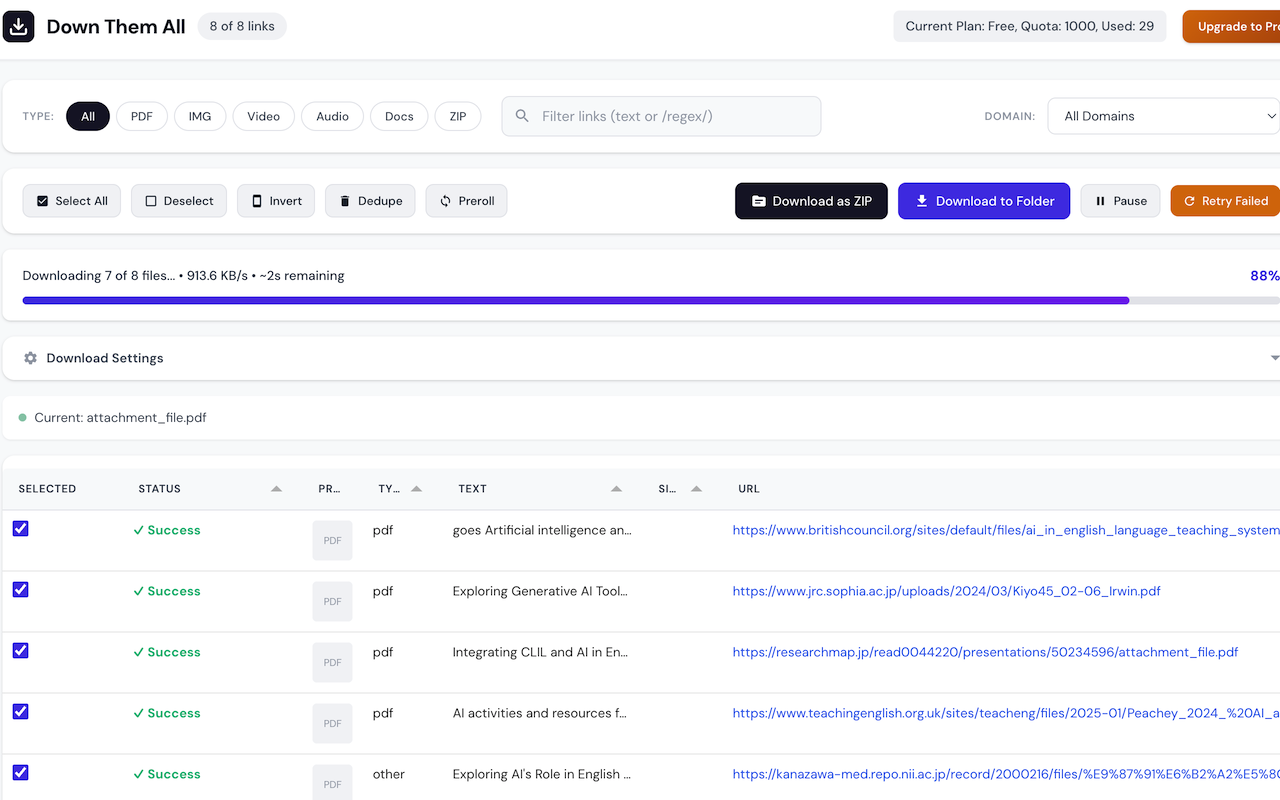The image size is (1280, 800).
Task: Open the All Domains dropdown
Action: click(x=1164, y=116)
